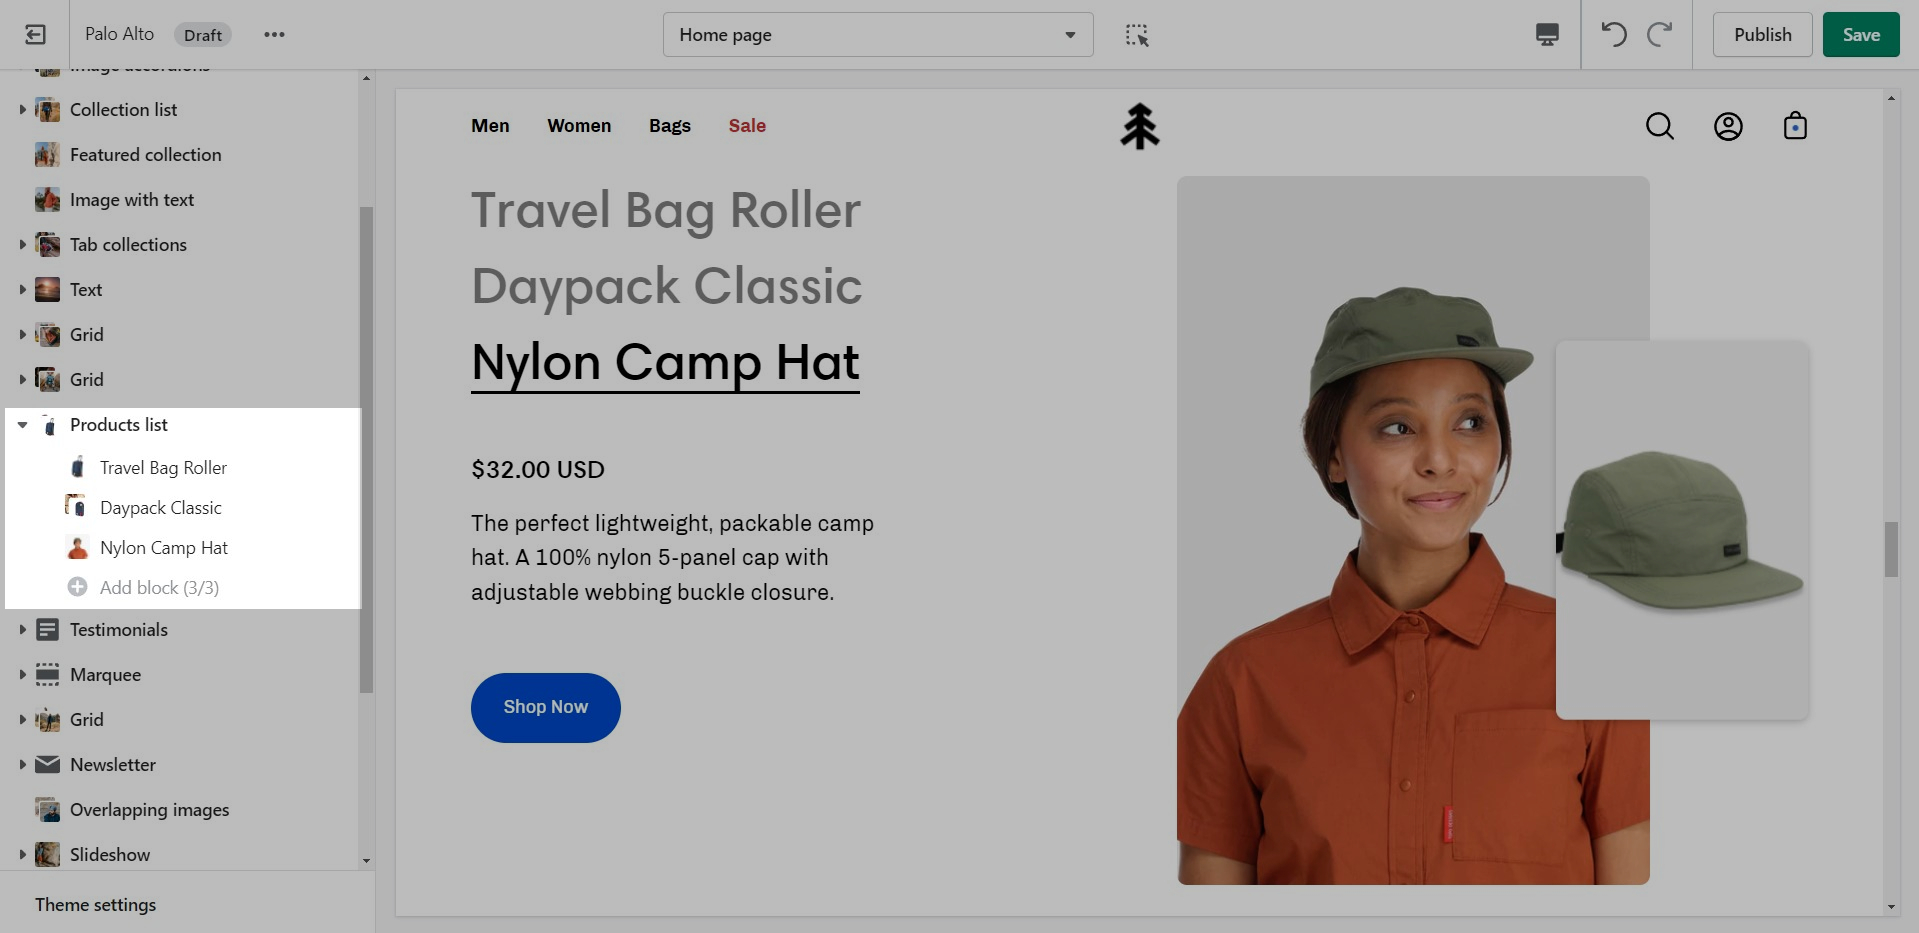
Task: Click the undo arrow icon
Action: pos(1614,35)
